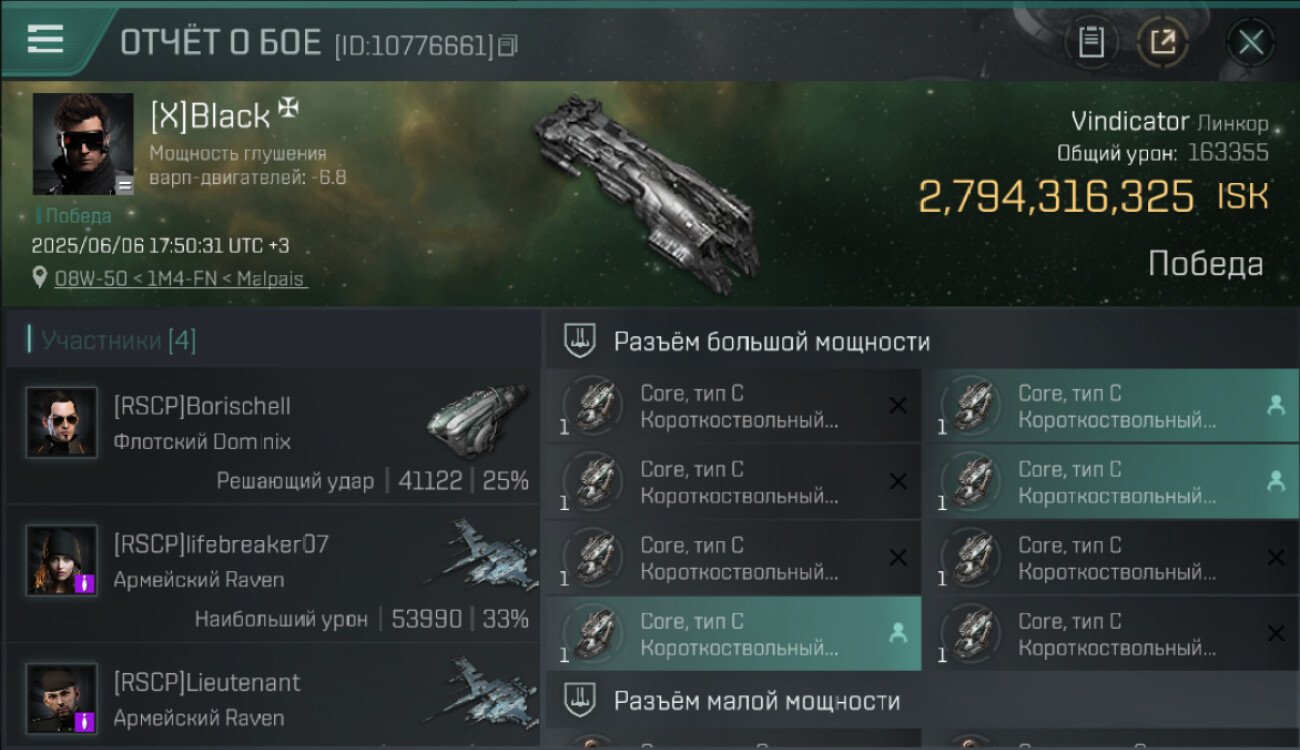The image size is (1300, 750).
Task: Click lifebreaker07's purple info badge
Action: 85,583
